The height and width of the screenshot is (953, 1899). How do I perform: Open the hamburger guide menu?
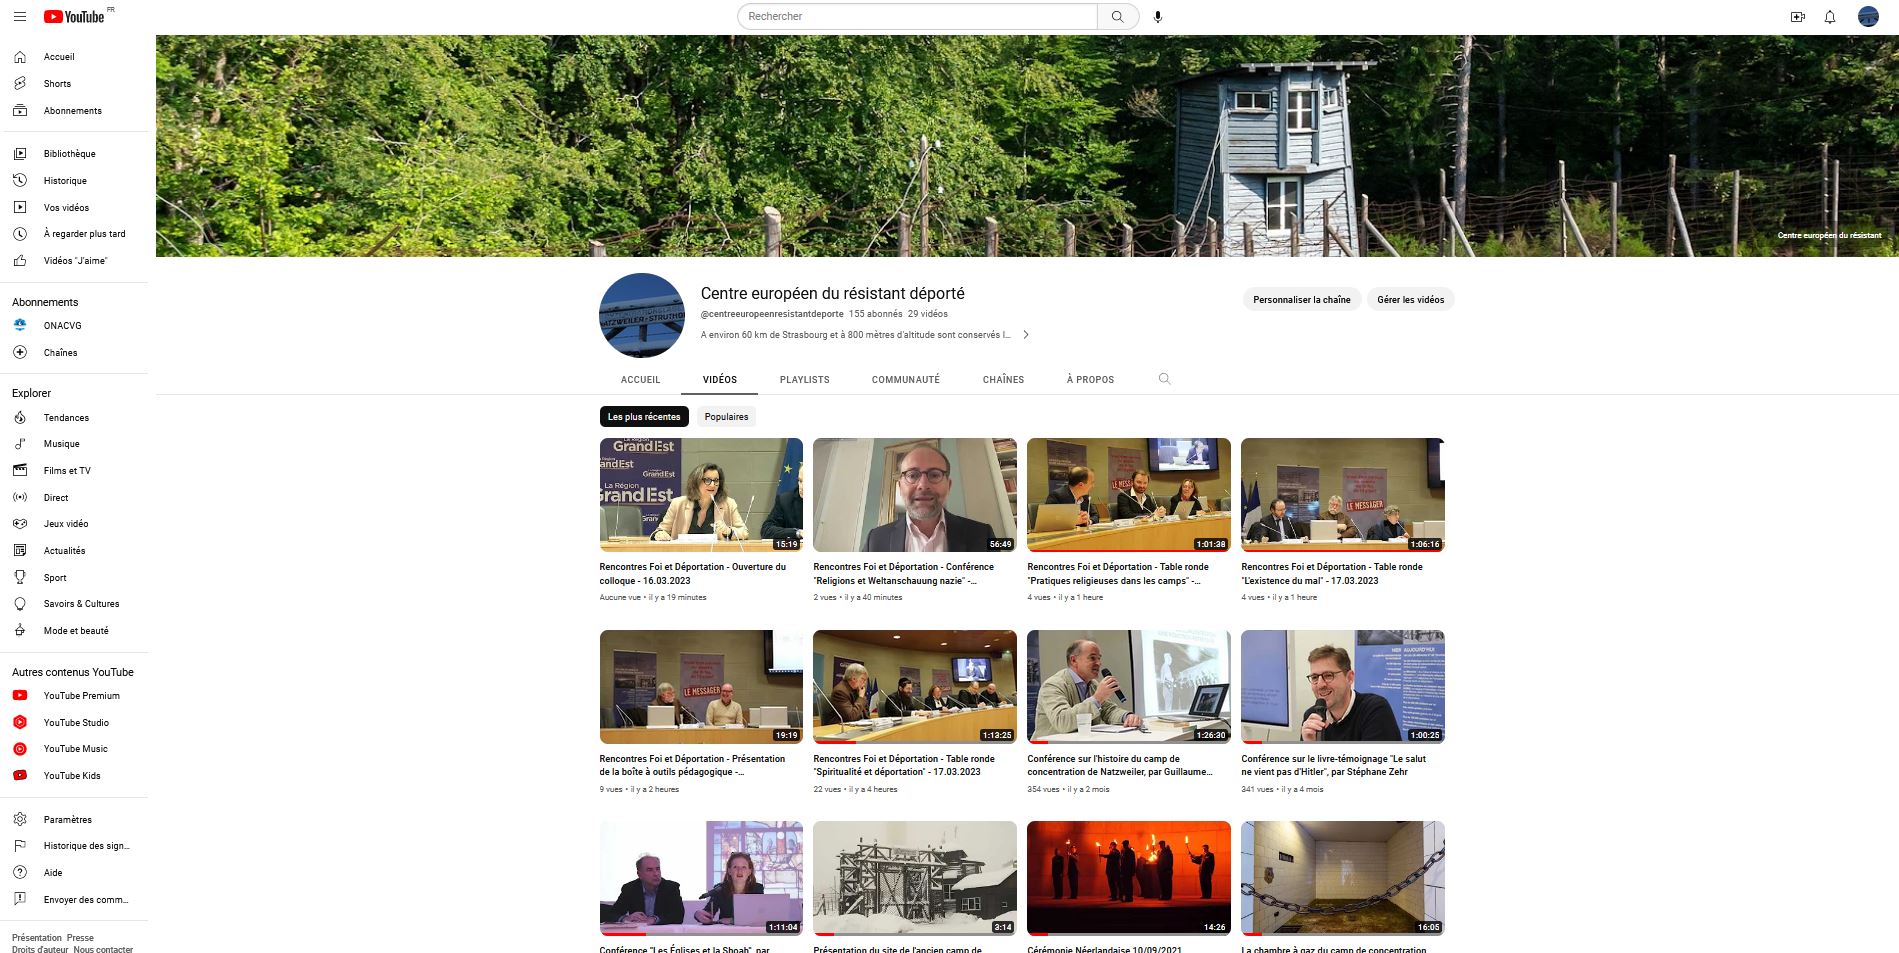pos(20,17)
